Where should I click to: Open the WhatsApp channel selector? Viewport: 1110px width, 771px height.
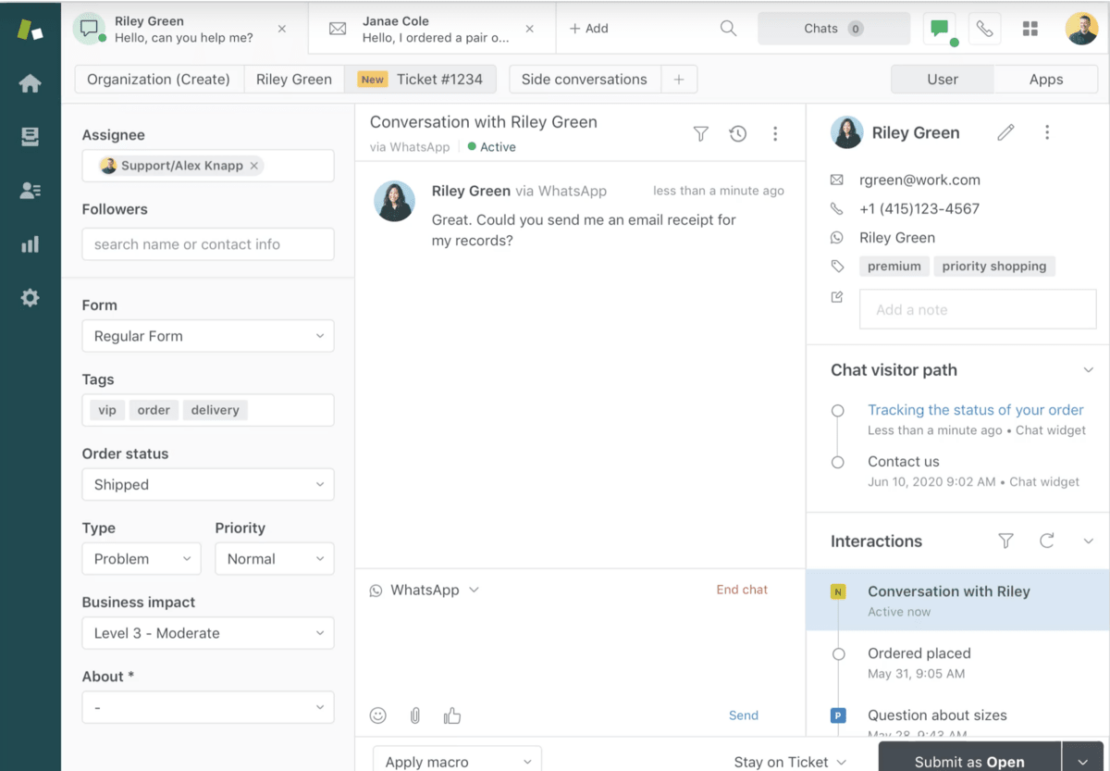(424, 590)
